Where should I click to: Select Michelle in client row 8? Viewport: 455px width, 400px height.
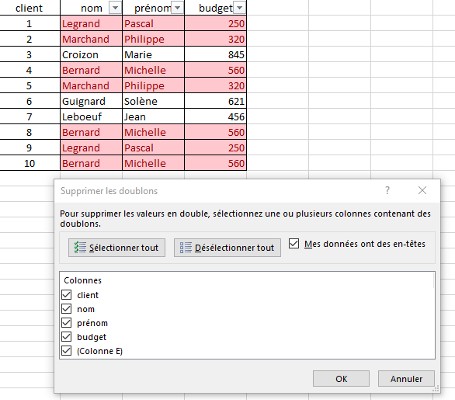click(153, 132)
